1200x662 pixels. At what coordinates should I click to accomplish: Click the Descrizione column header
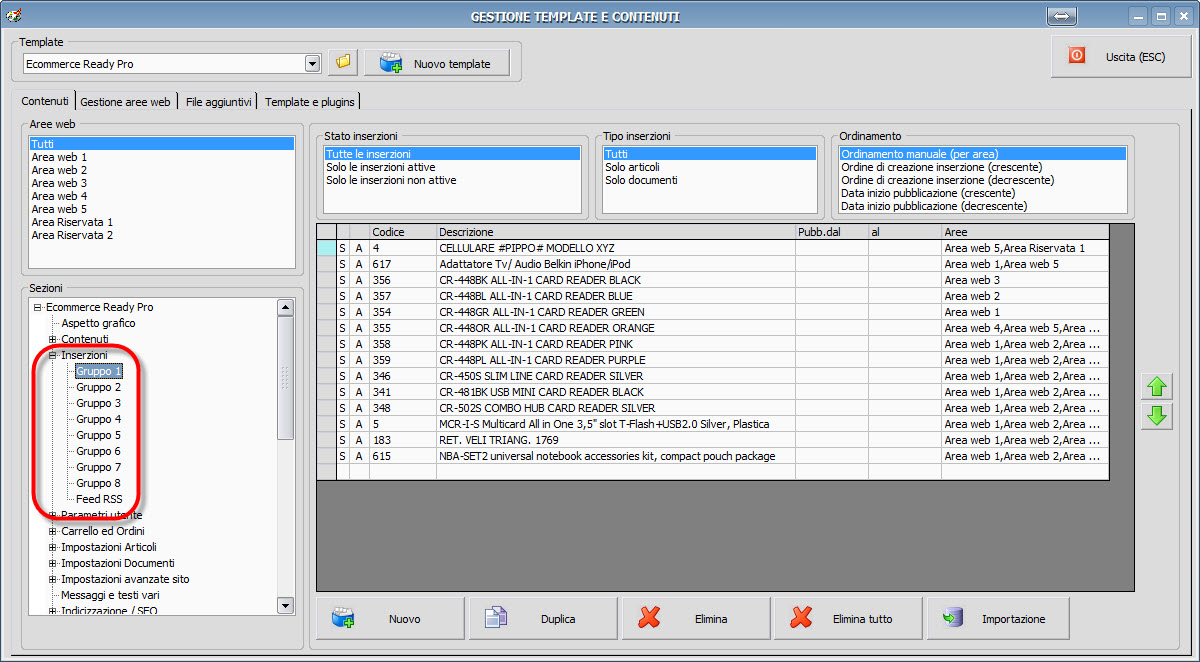click(x=616, y=232)
